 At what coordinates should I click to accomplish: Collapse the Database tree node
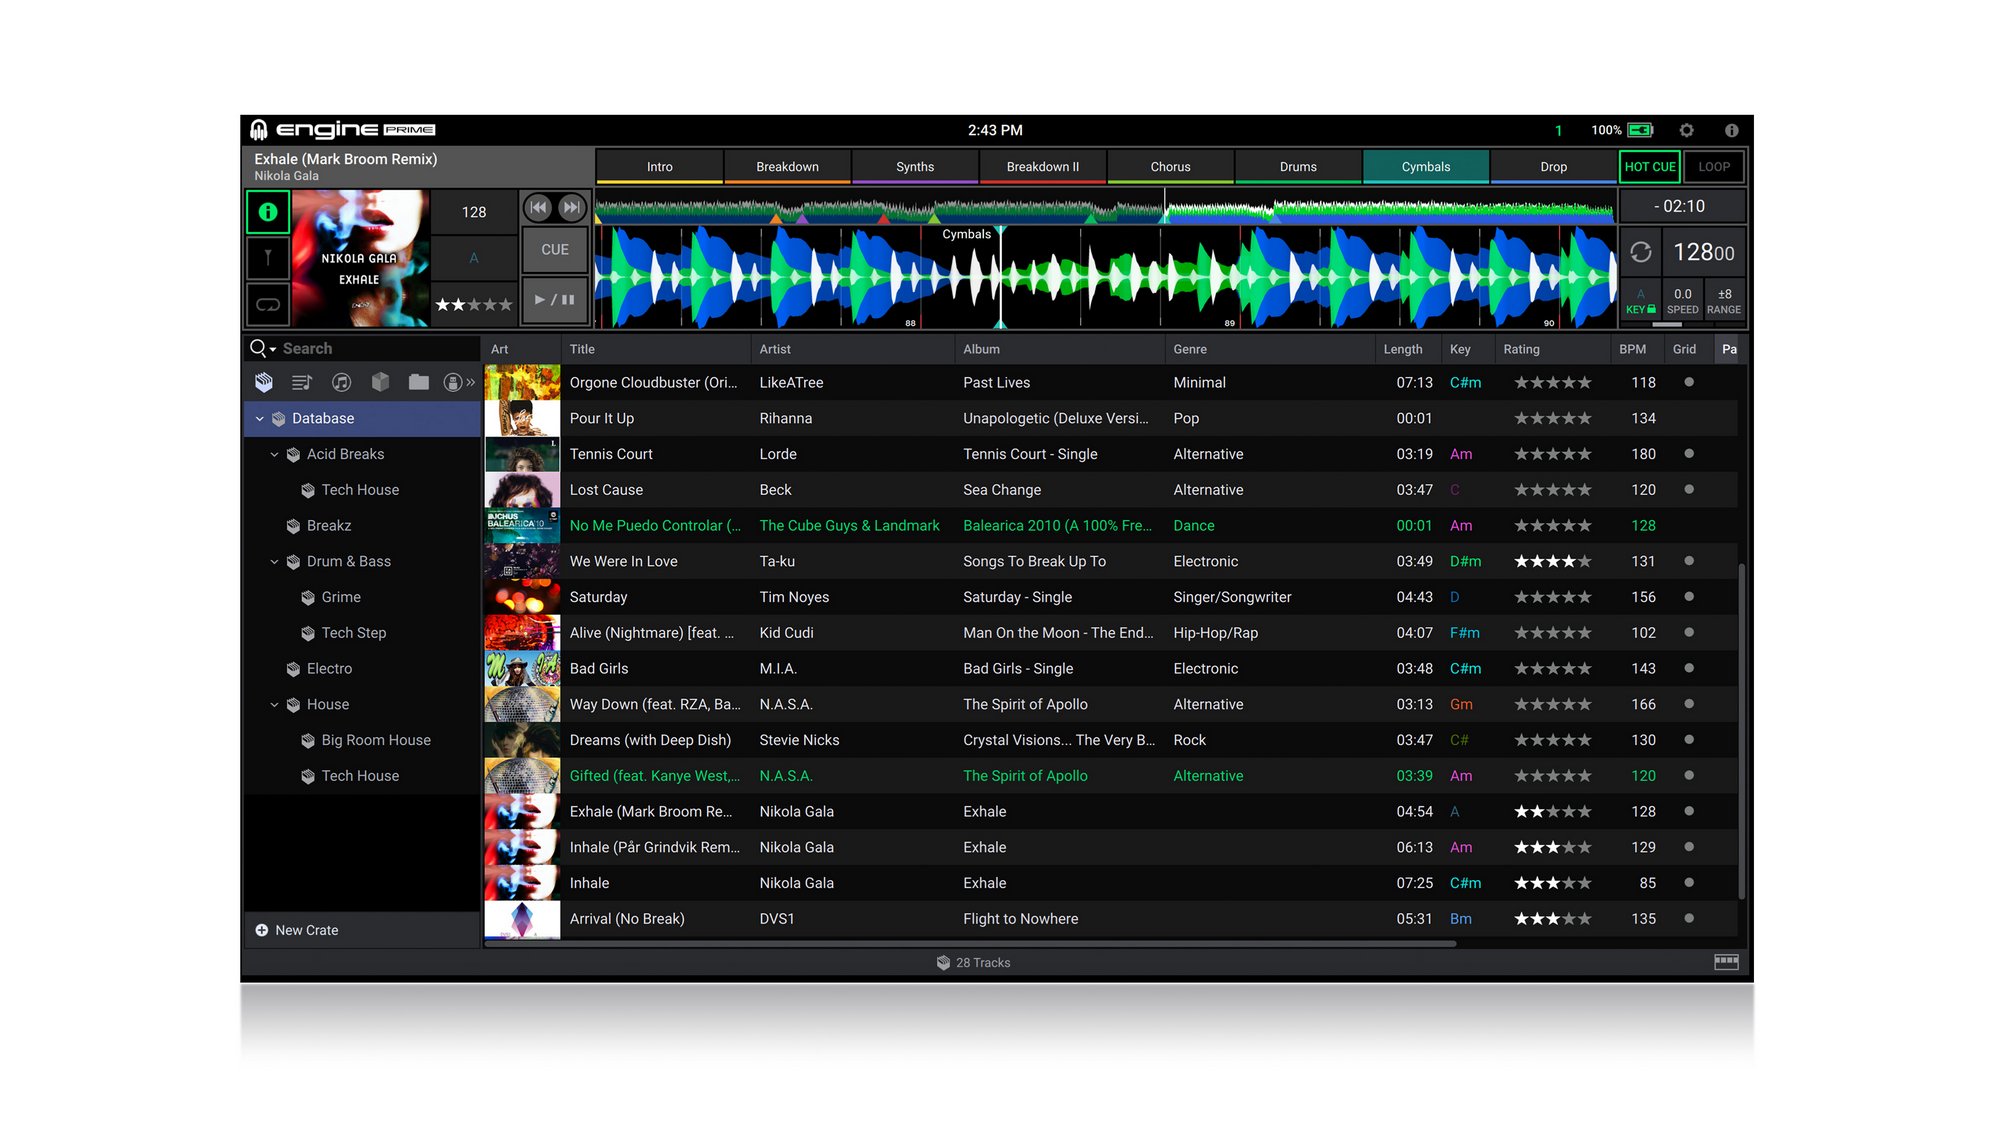(x=260, y=419)
